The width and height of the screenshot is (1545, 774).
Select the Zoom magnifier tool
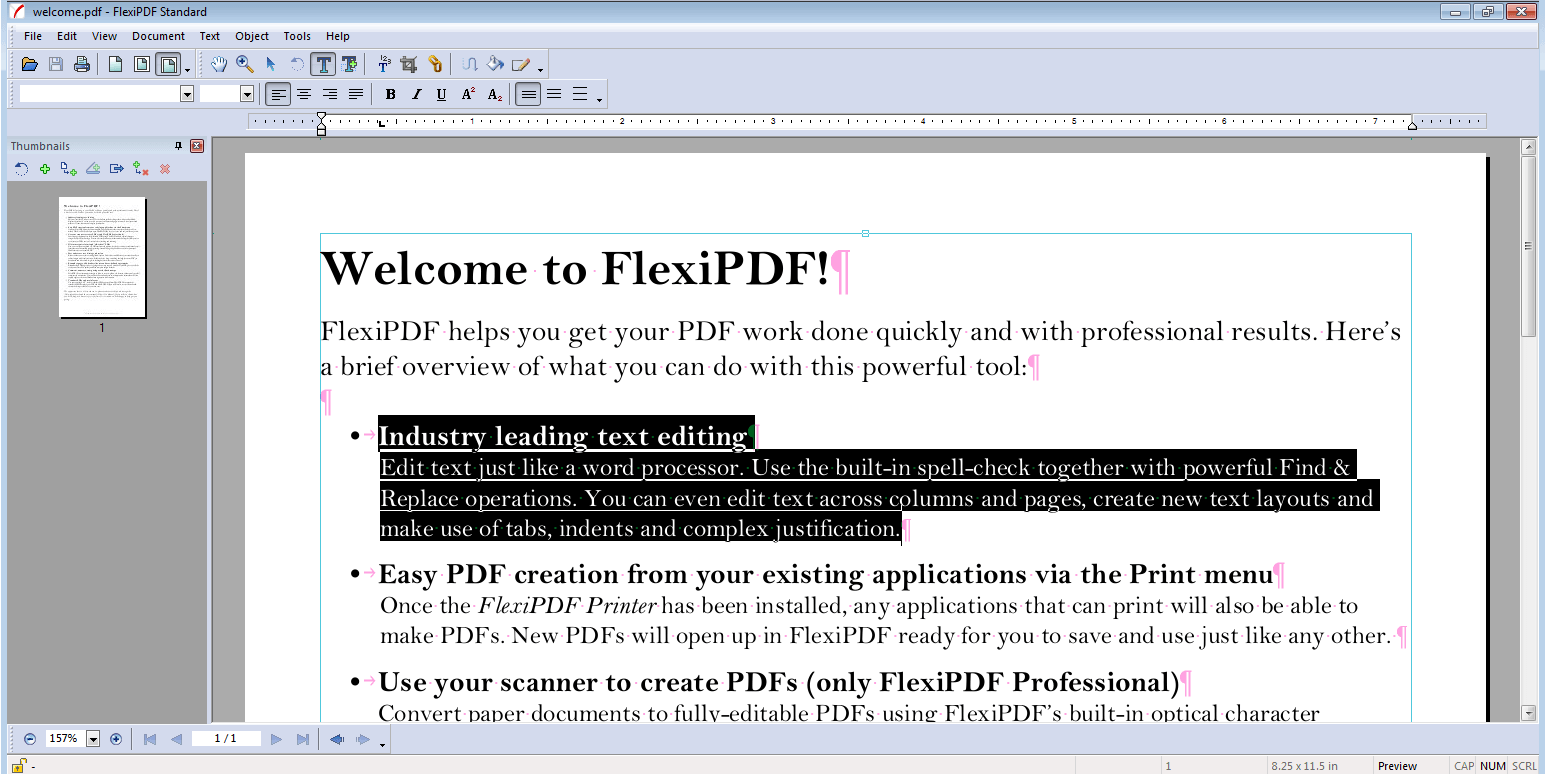tap(245, 65)
